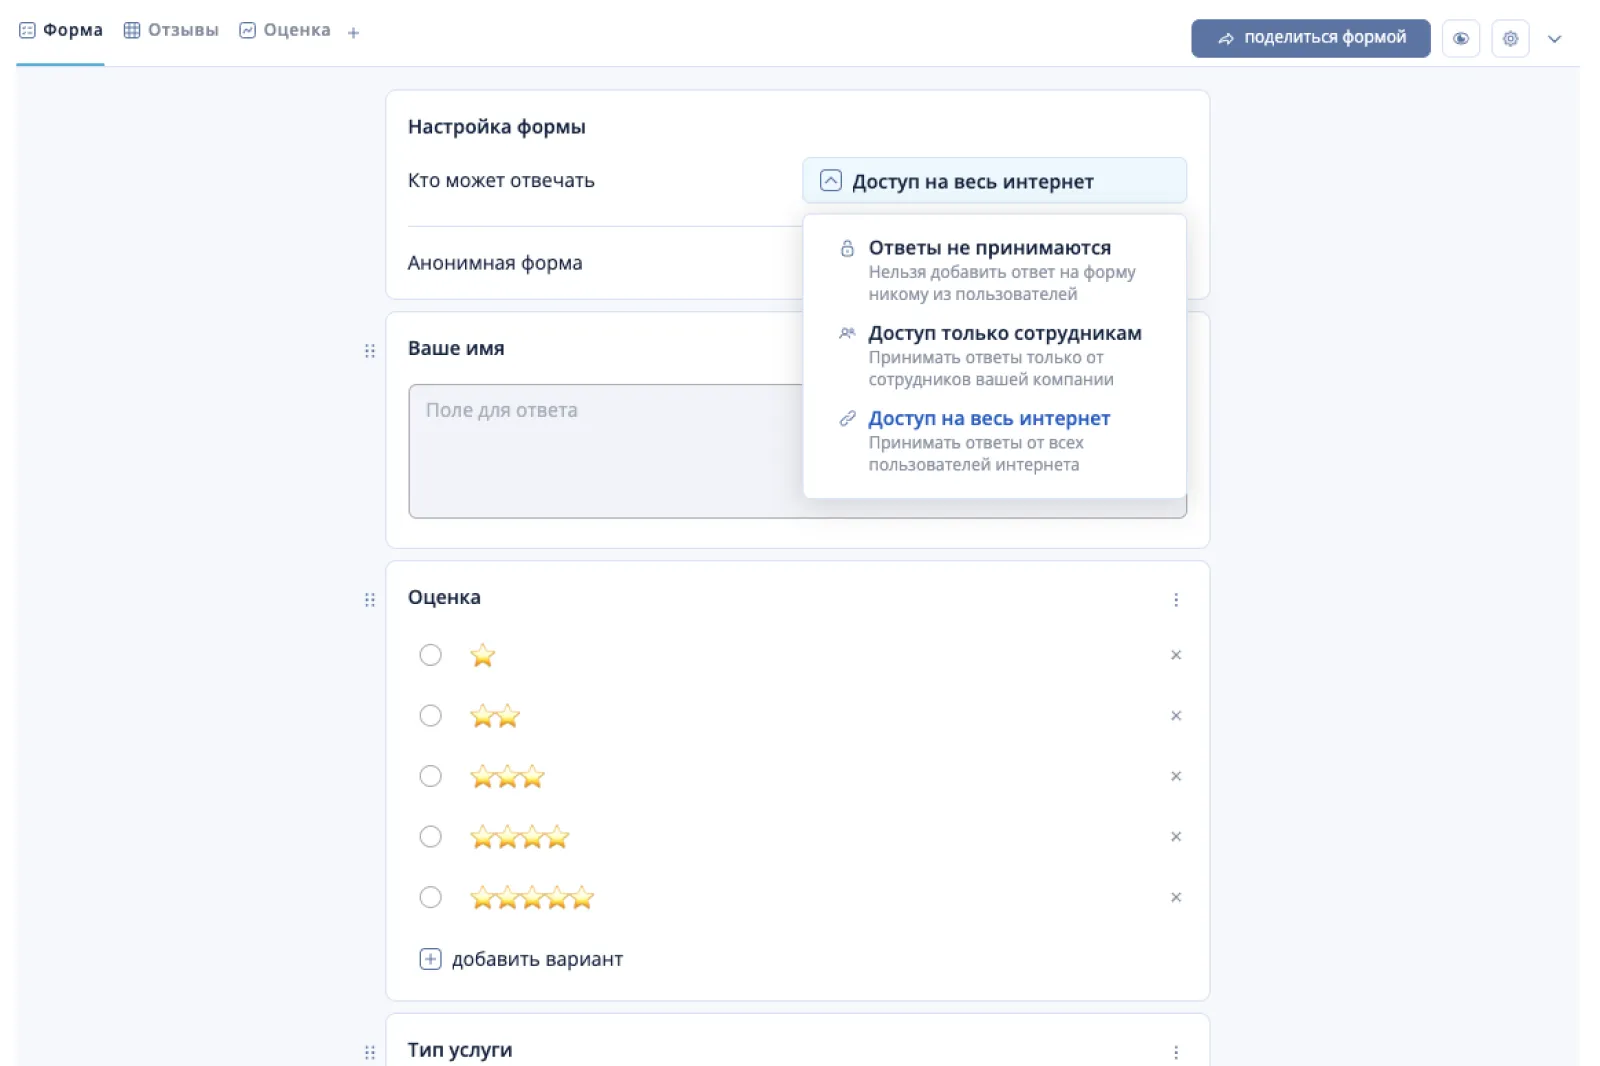
Task: Open the Тип услуги block options menu
Action: (x=1176, y=1052)
